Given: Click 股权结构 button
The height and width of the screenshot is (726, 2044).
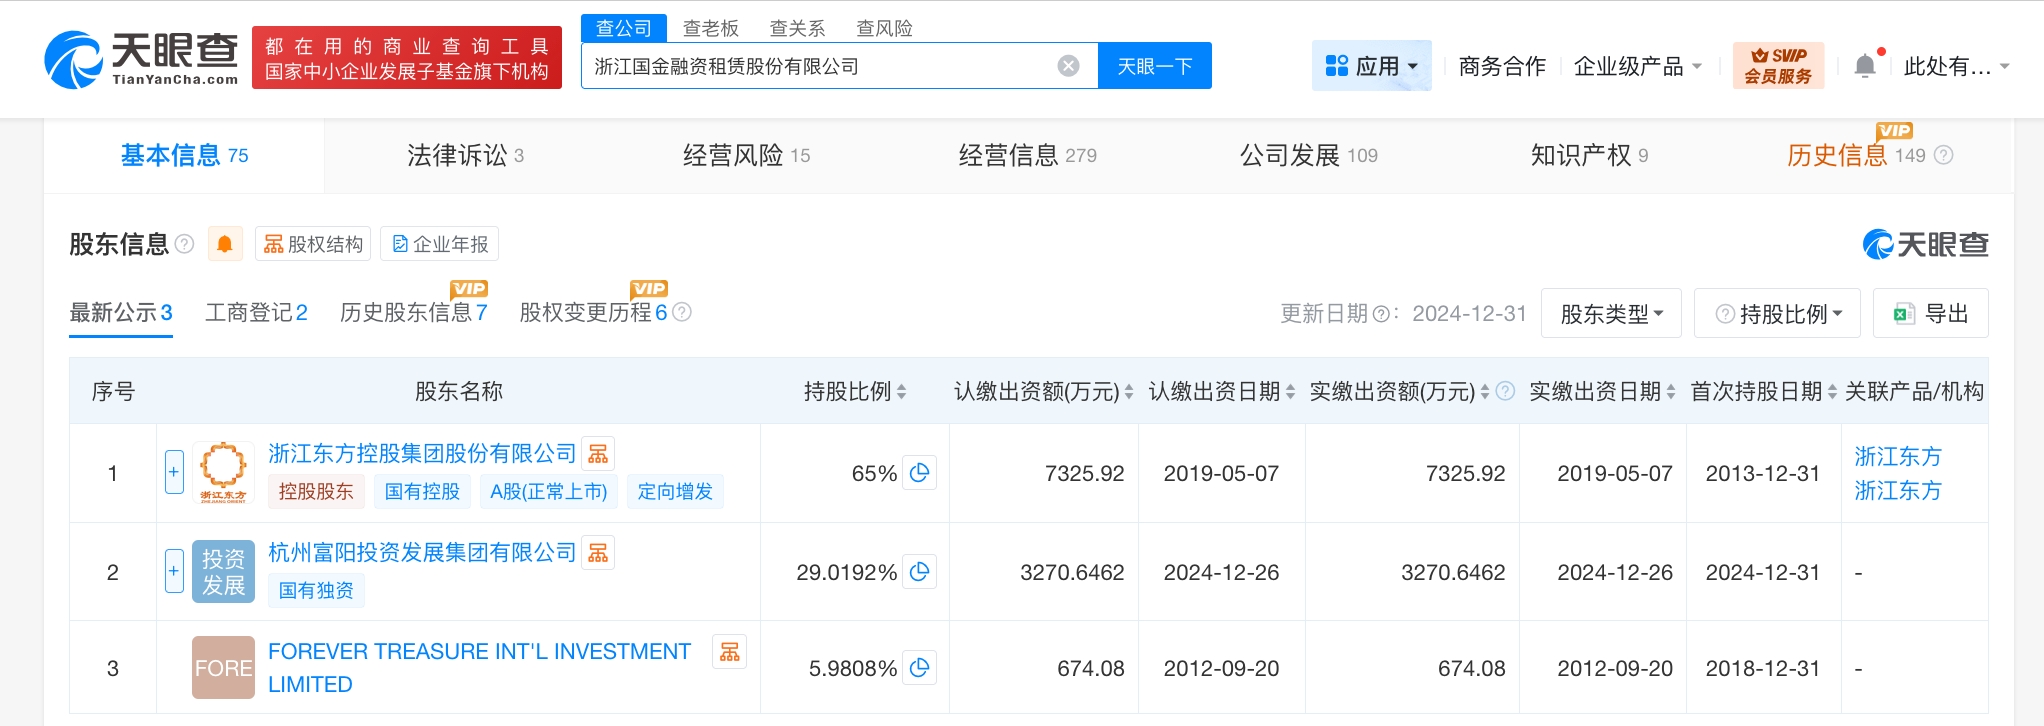Looking at the screenshot, I should (313, 244).
